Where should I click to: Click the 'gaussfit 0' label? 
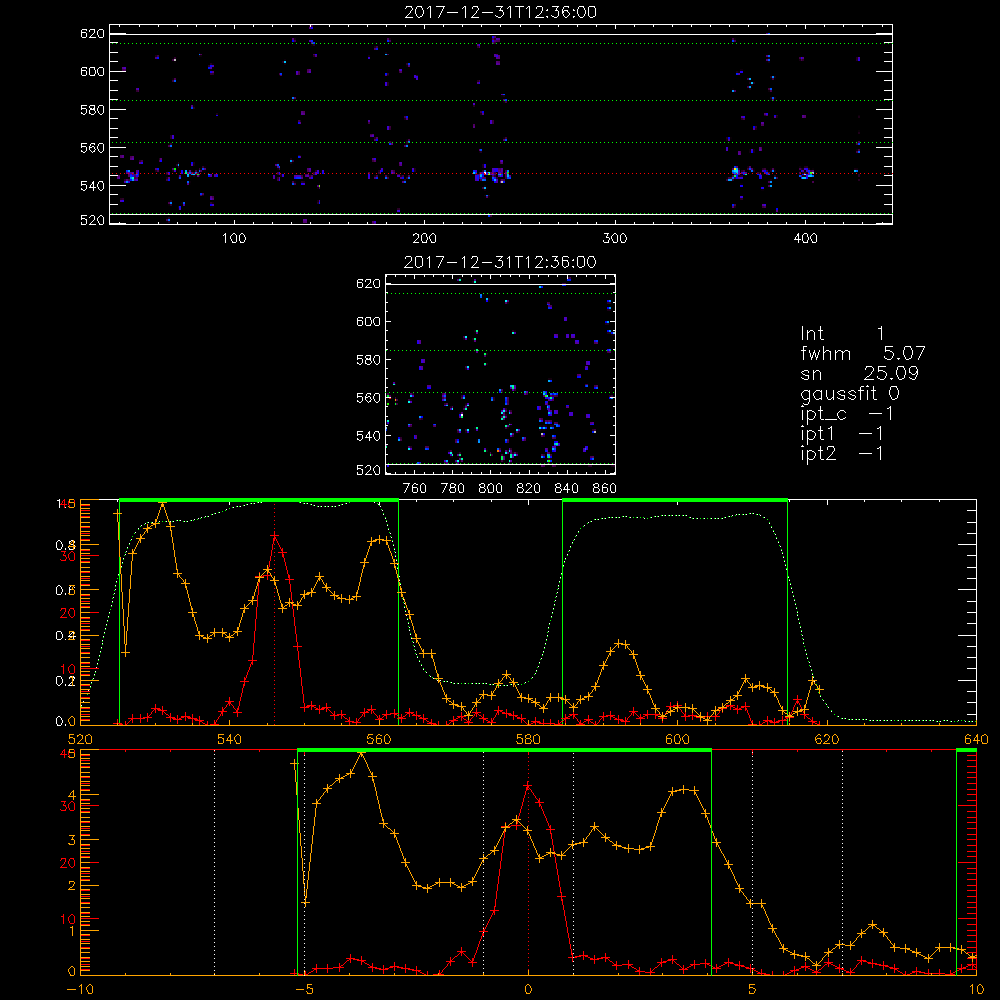850,394
